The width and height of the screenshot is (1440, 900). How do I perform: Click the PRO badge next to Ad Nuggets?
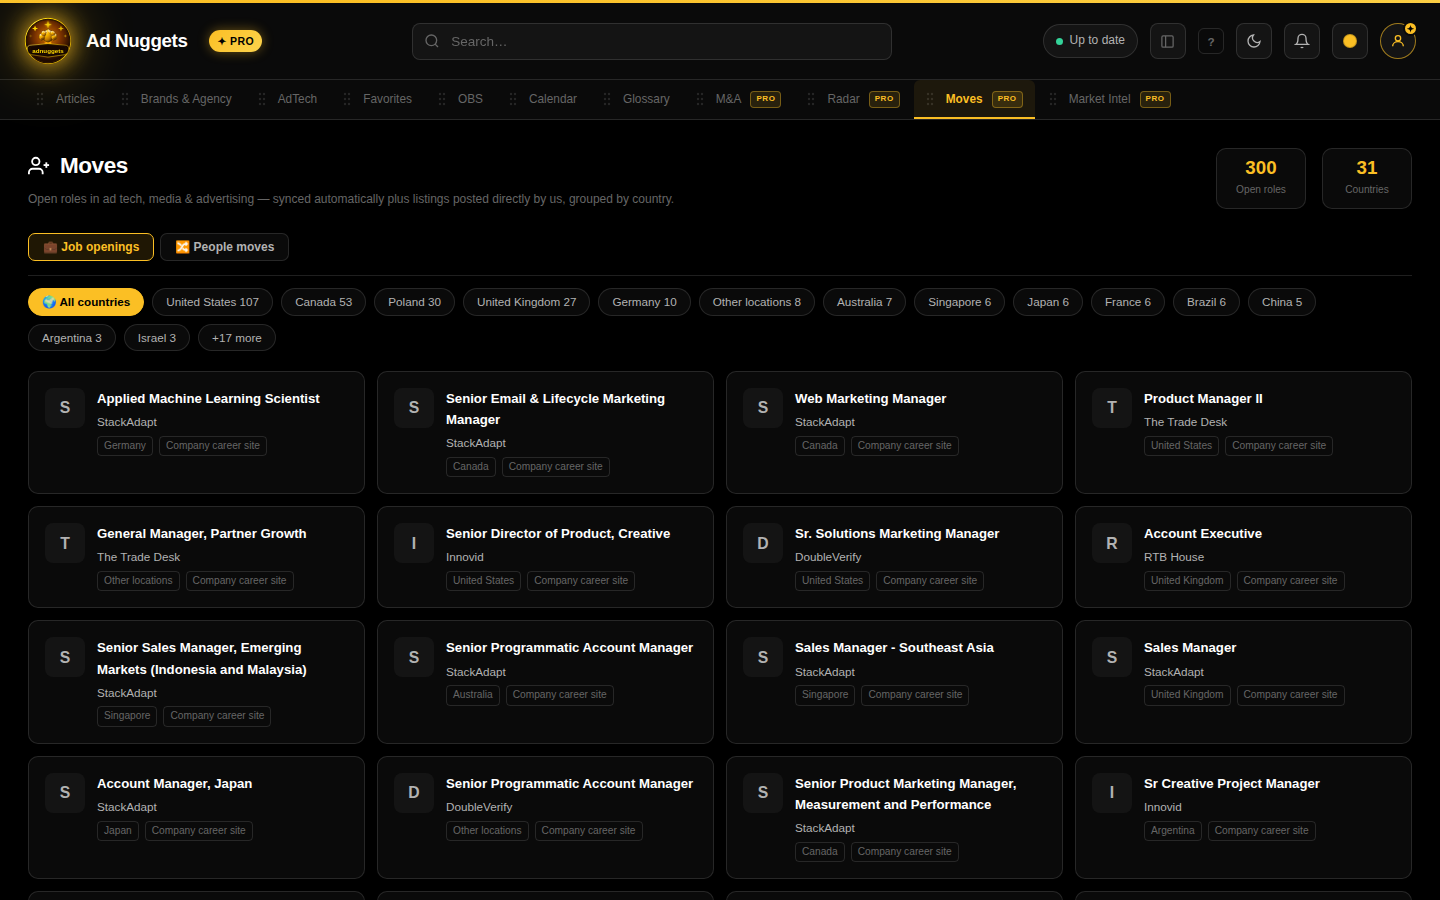(x=235, y=41)
